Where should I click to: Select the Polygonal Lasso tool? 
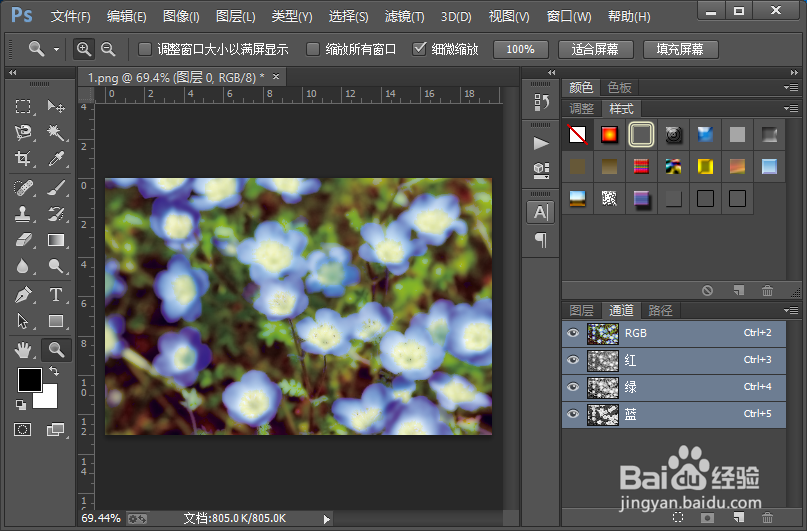coord(23,133)
